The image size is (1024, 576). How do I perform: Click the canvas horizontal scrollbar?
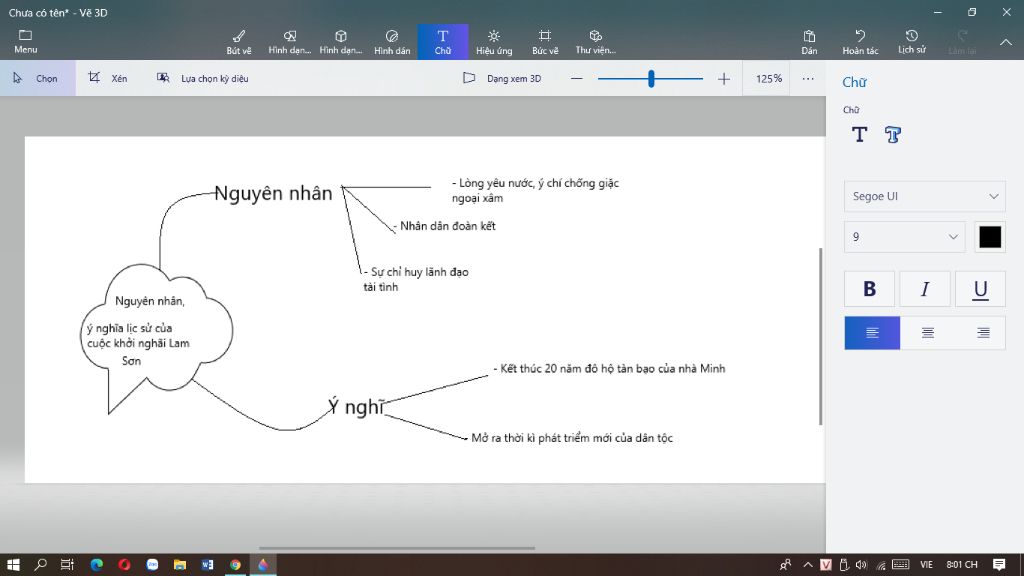pyautogui.click(x=397, y=548)
